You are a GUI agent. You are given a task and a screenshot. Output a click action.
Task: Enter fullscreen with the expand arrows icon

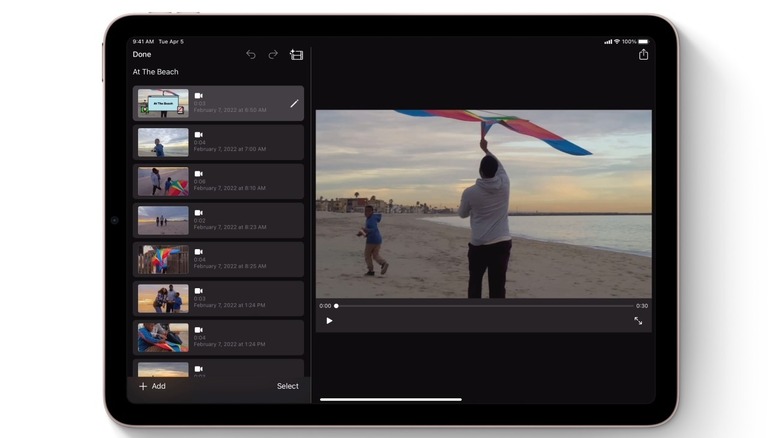[638, 321]
